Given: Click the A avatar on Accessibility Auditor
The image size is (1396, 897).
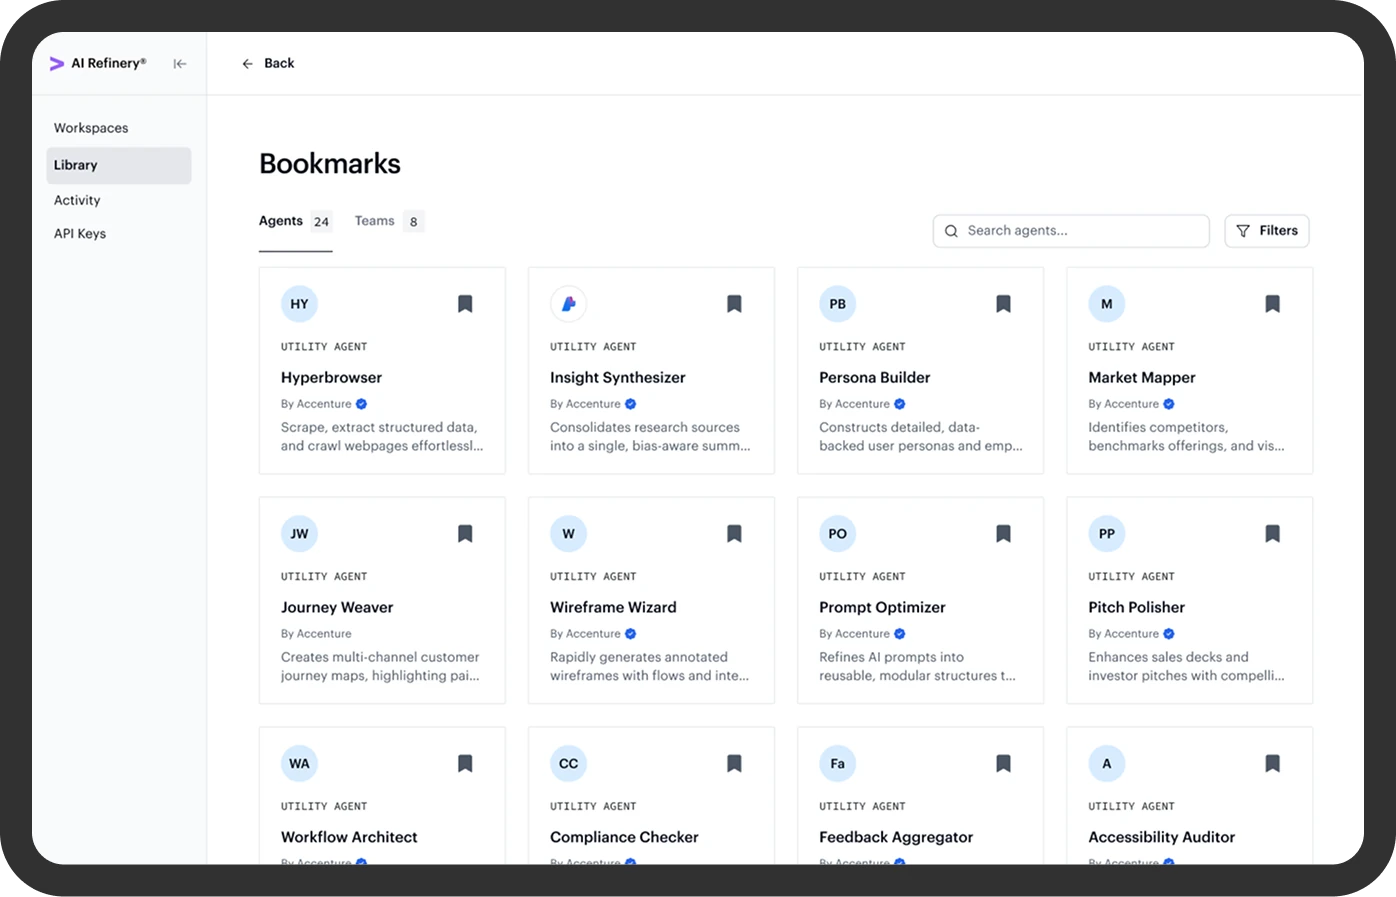Looking at the screenshot, I should point(1106,764).
